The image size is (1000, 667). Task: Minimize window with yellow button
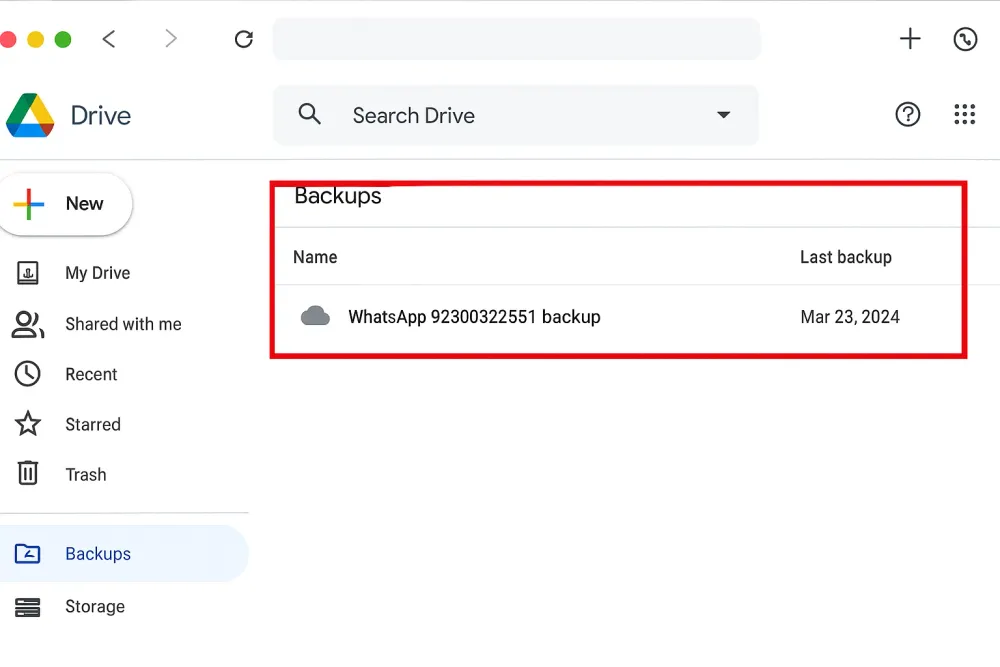tap(36, 40)
